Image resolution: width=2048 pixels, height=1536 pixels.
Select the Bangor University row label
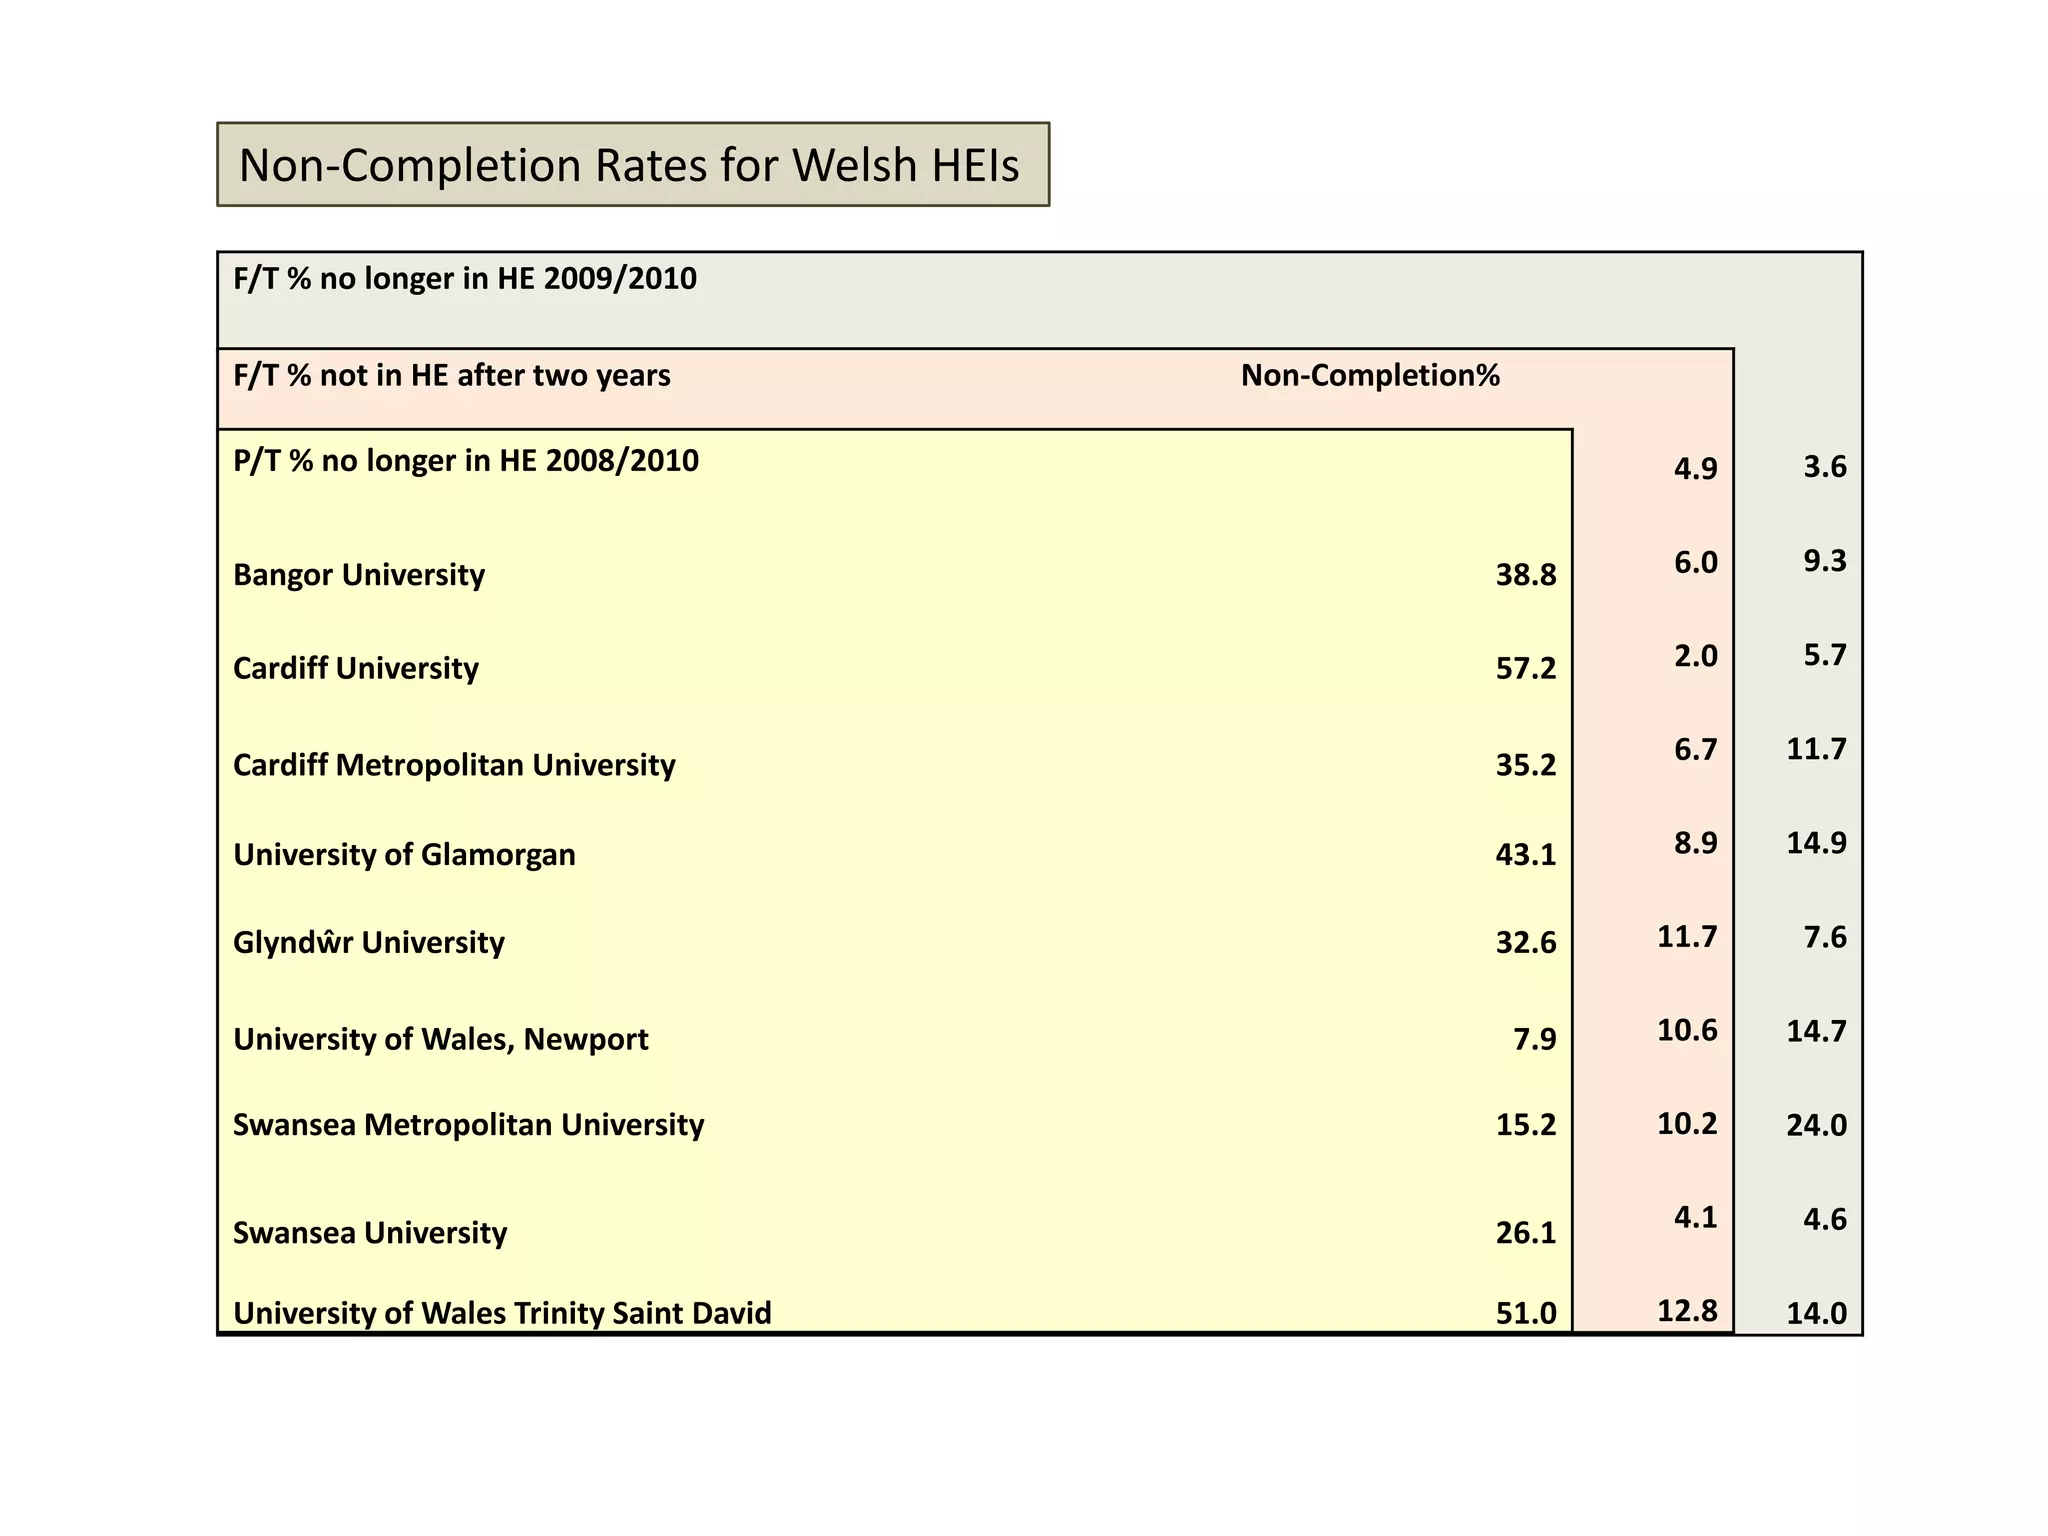point(358,574)
